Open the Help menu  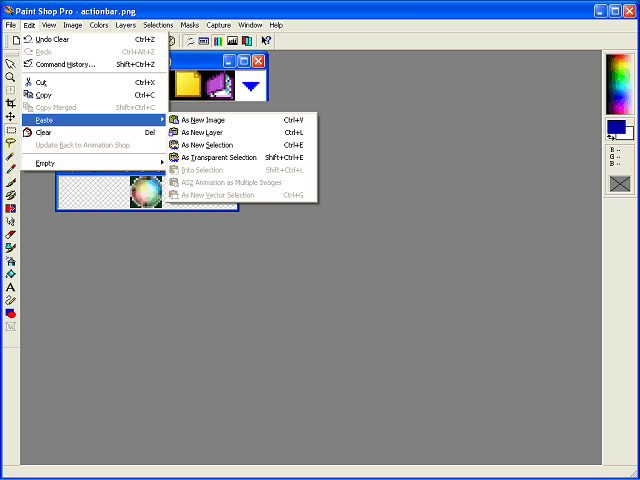tap(276, 25)
